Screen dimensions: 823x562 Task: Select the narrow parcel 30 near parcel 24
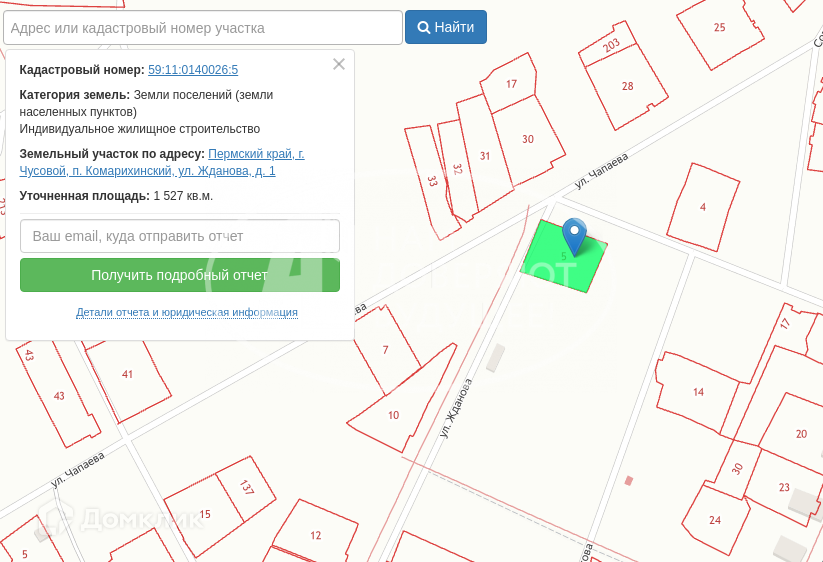point(737,469)
